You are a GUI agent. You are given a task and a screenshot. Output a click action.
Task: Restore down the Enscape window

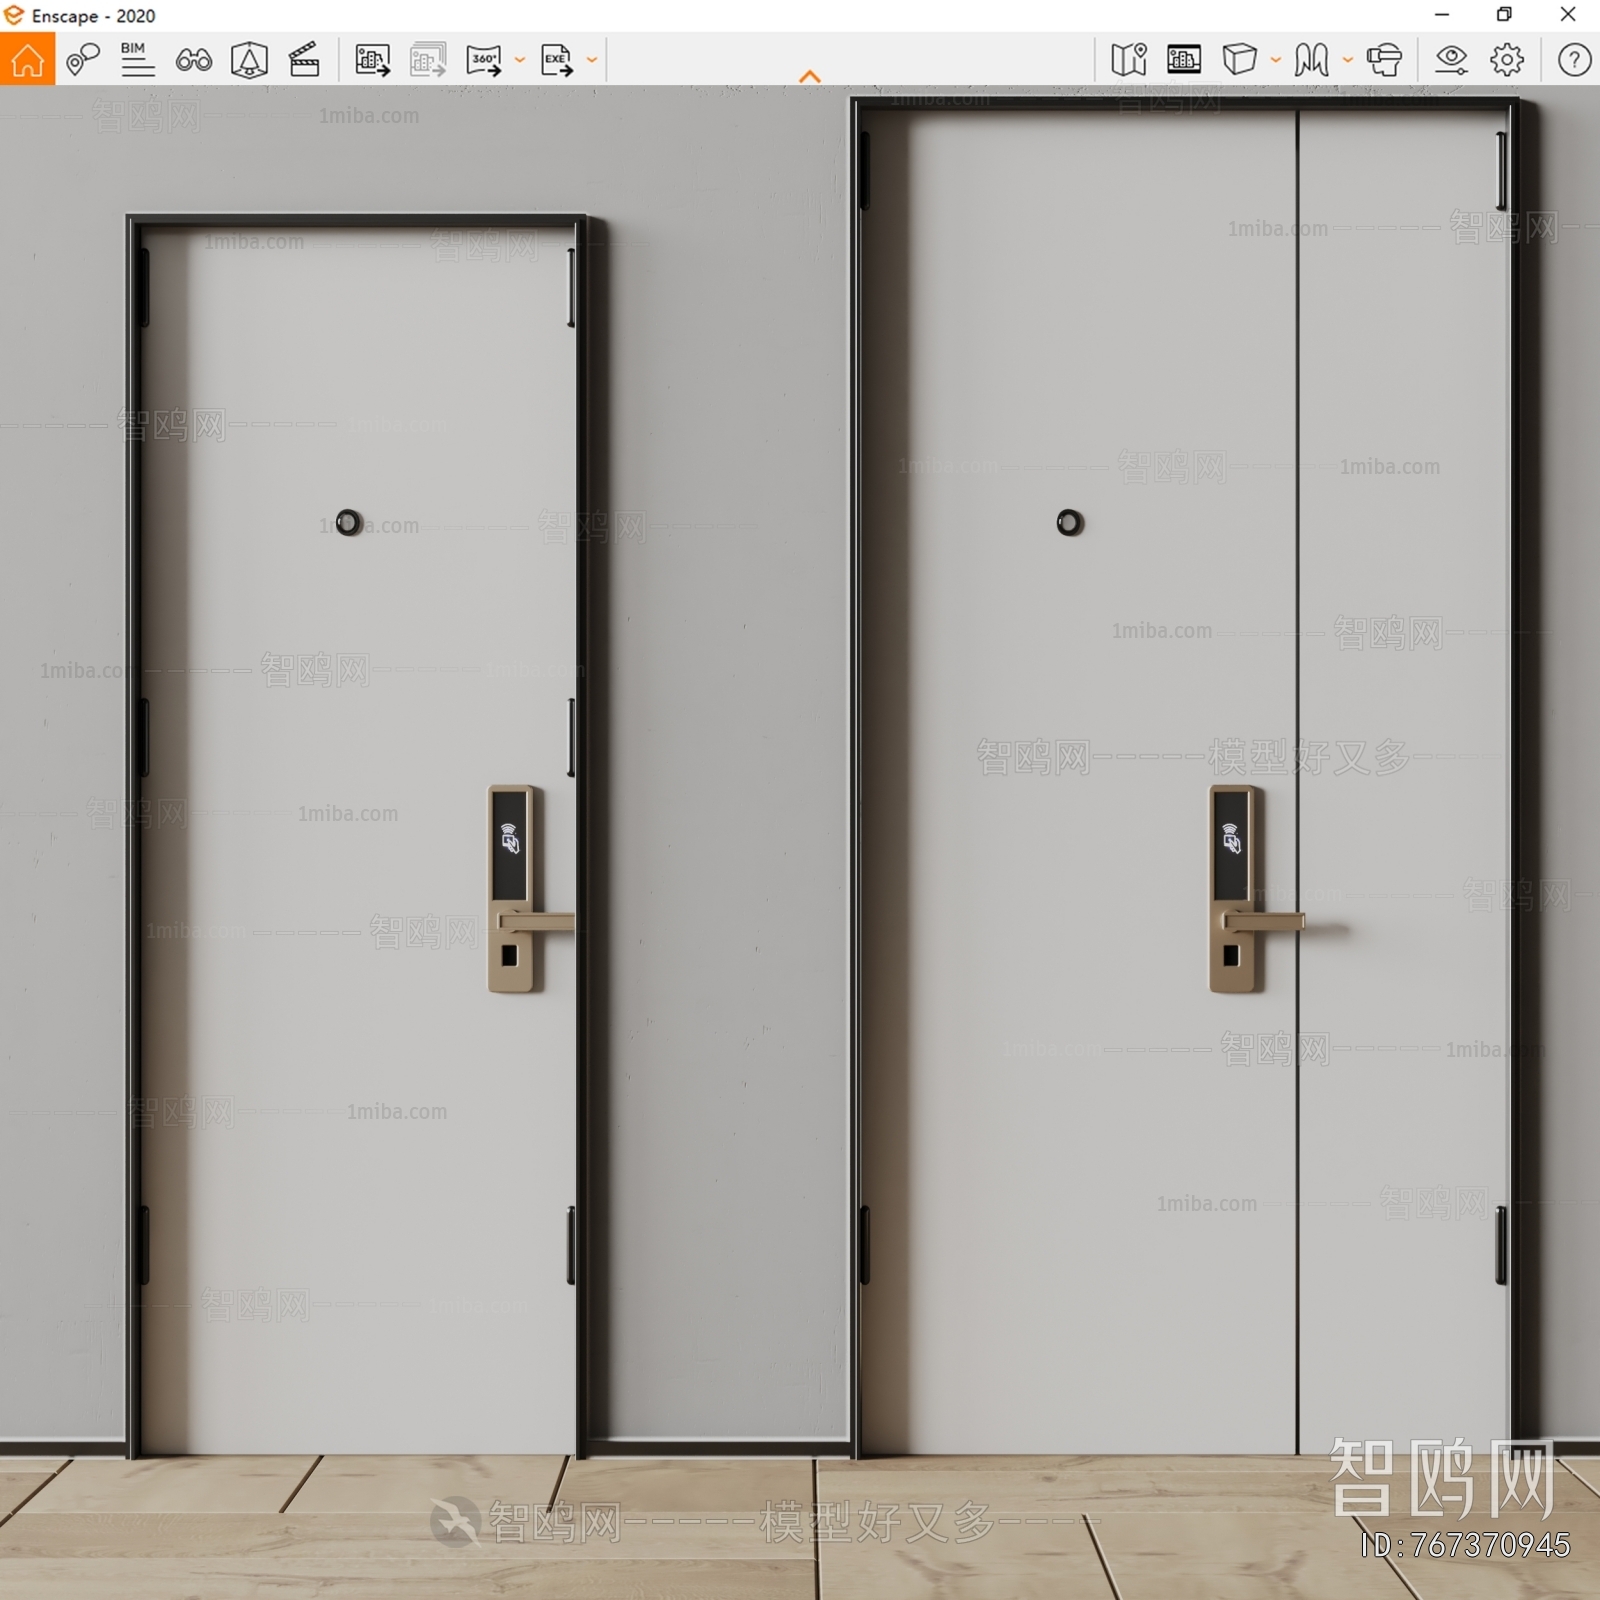pos(1504,15)
